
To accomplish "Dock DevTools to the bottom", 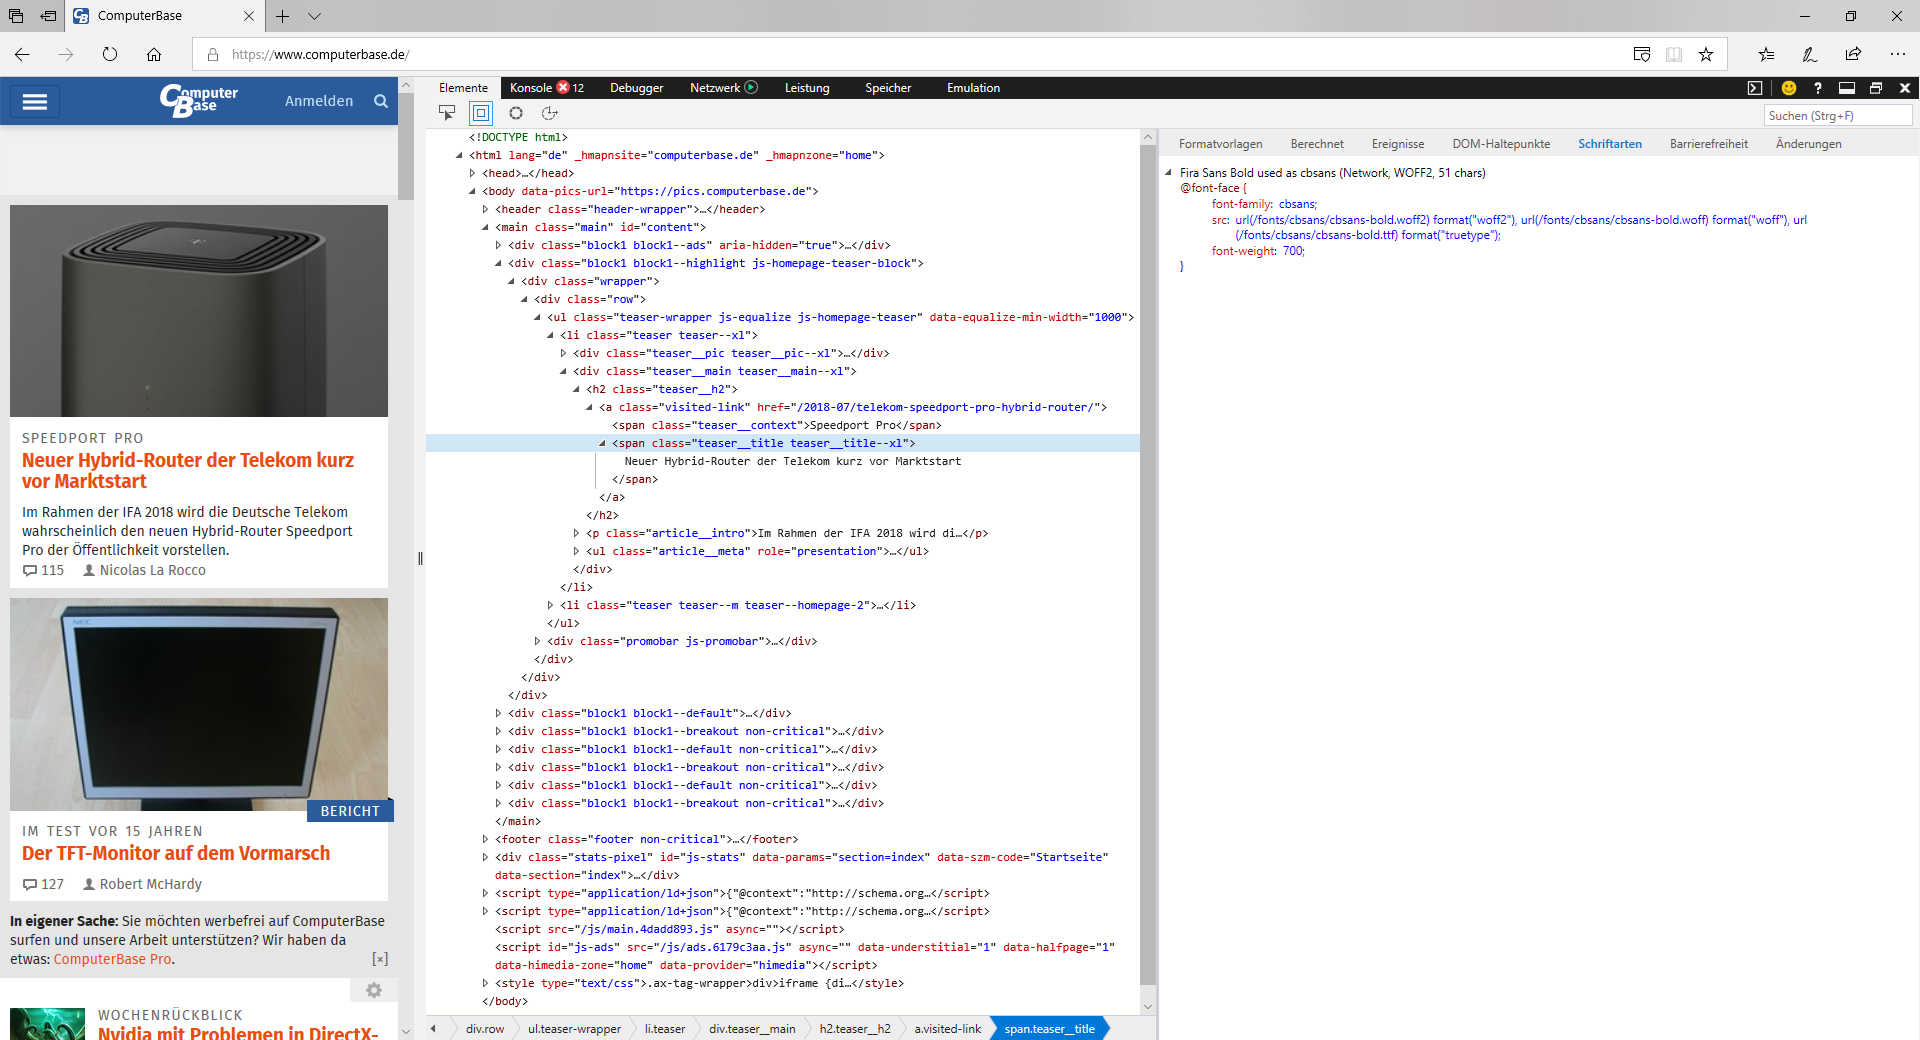I will tap(1847, 88).
